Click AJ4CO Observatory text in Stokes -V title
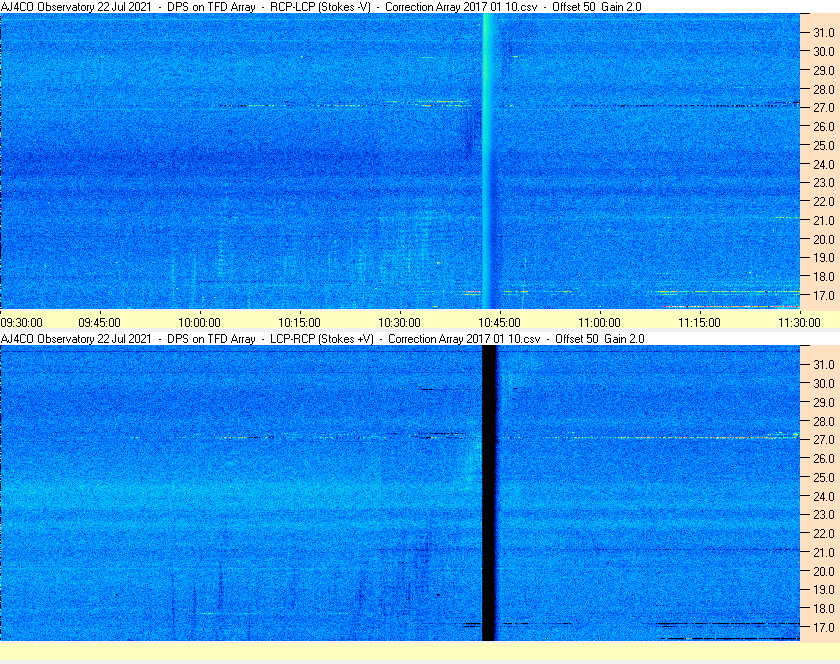Image resolution: width=840 pixels, height=664 pixels. pos(76,7)
